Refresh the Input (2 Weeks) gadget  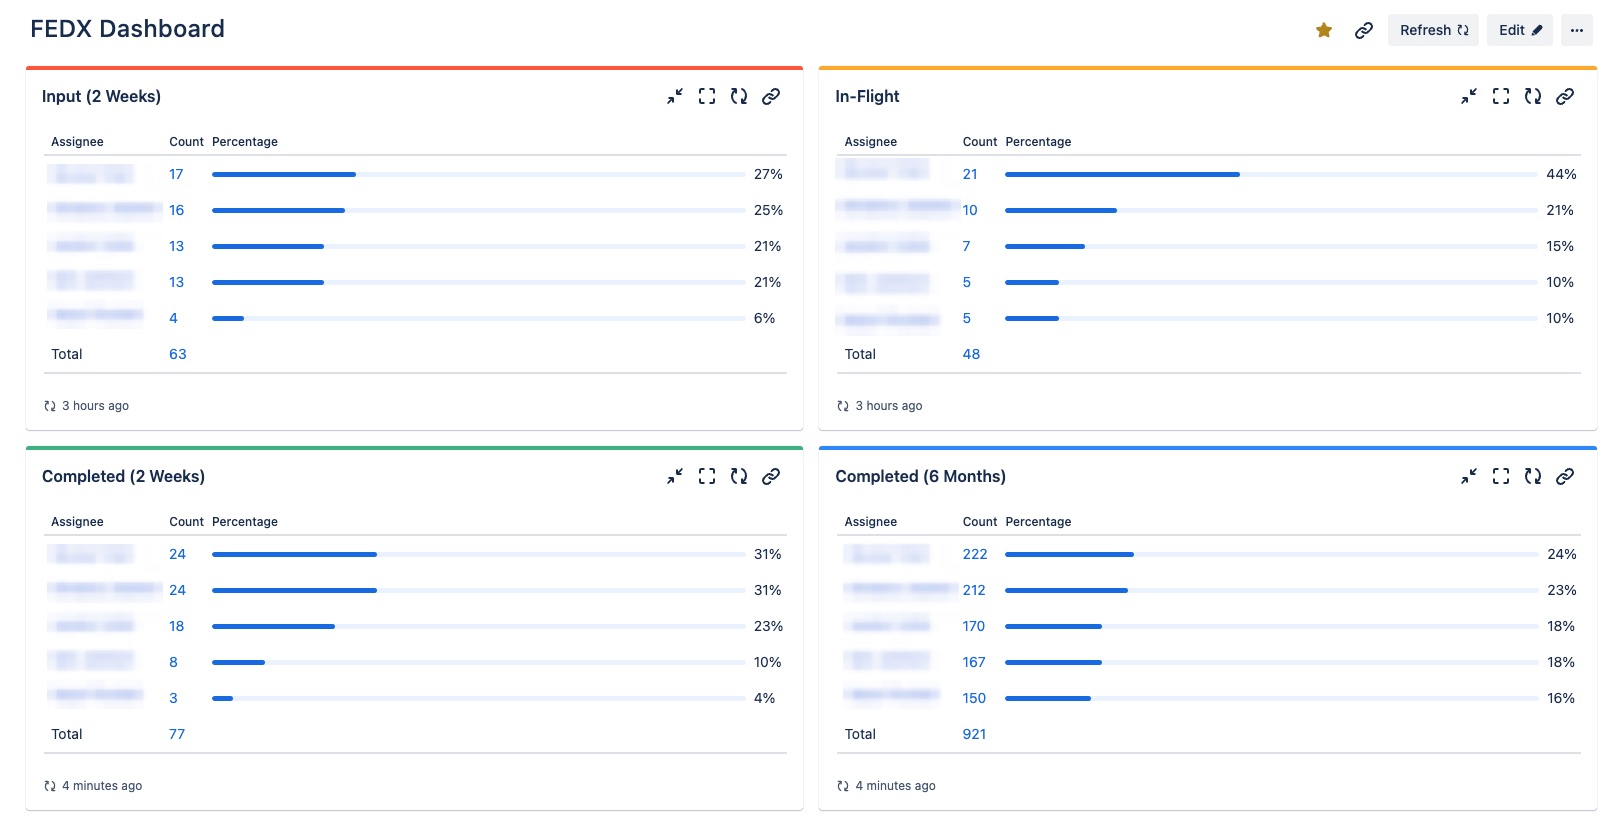click(x=739, y=96)
